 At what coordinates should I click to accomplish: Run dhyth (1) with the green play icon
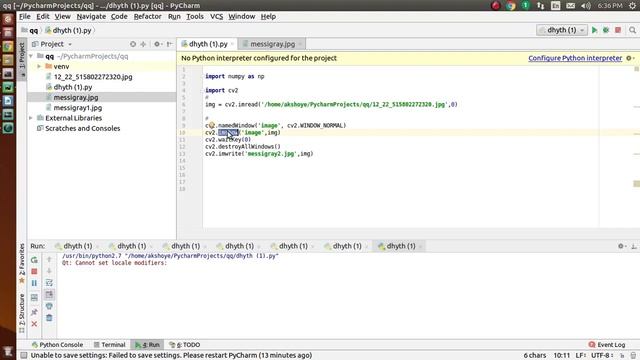pyautogui.click(x=594, y=30)
